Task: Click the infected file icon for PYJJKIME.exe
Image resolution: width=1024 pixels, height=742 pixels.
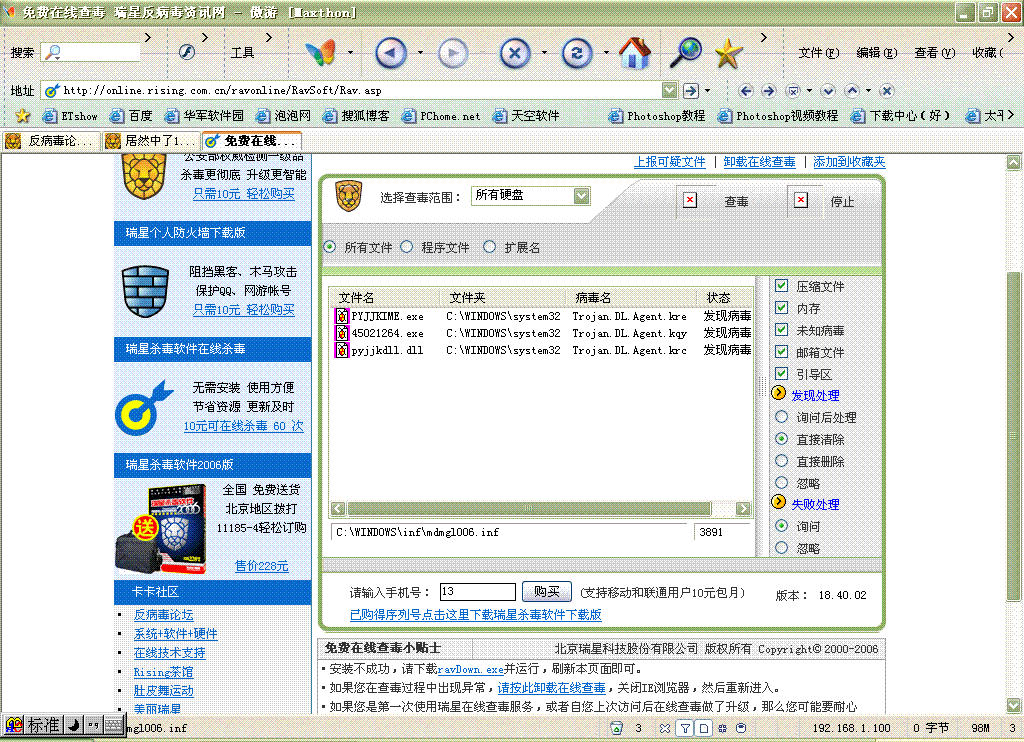Action: coord(342,316)
